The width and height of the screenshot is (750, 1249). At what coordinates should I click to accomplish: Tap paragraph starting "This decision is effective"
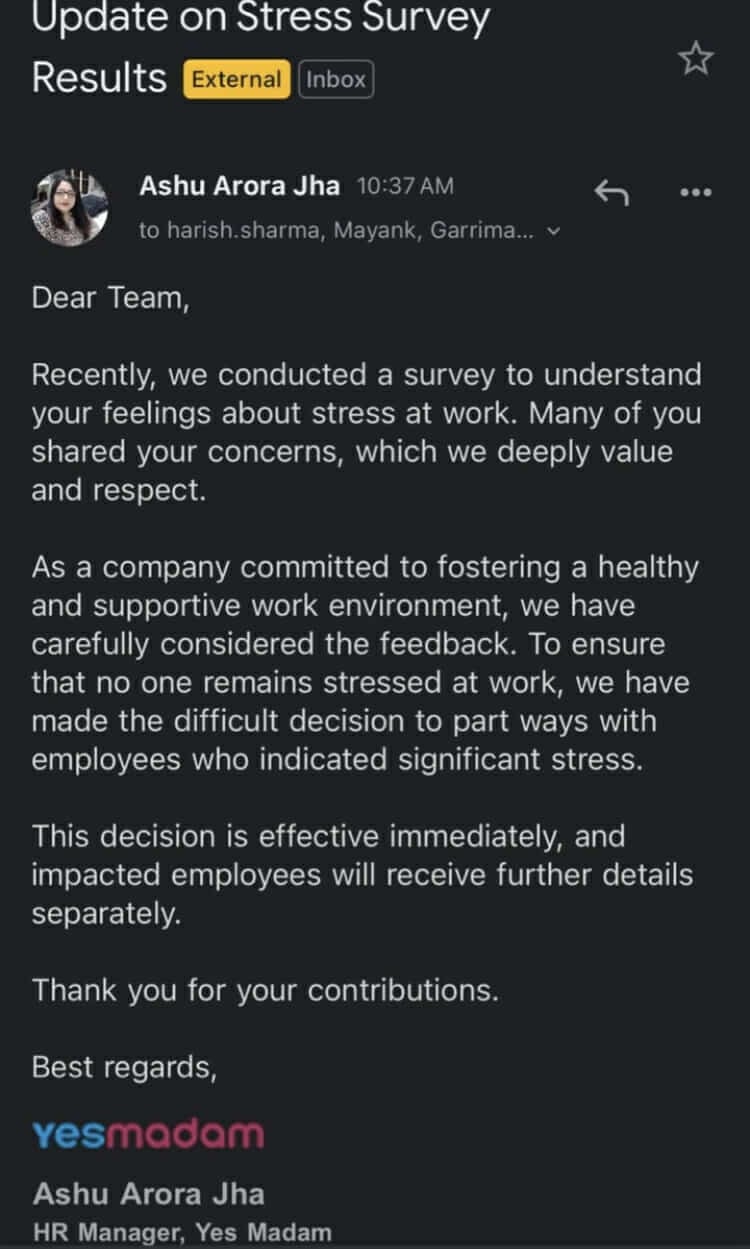coord(362,874)
